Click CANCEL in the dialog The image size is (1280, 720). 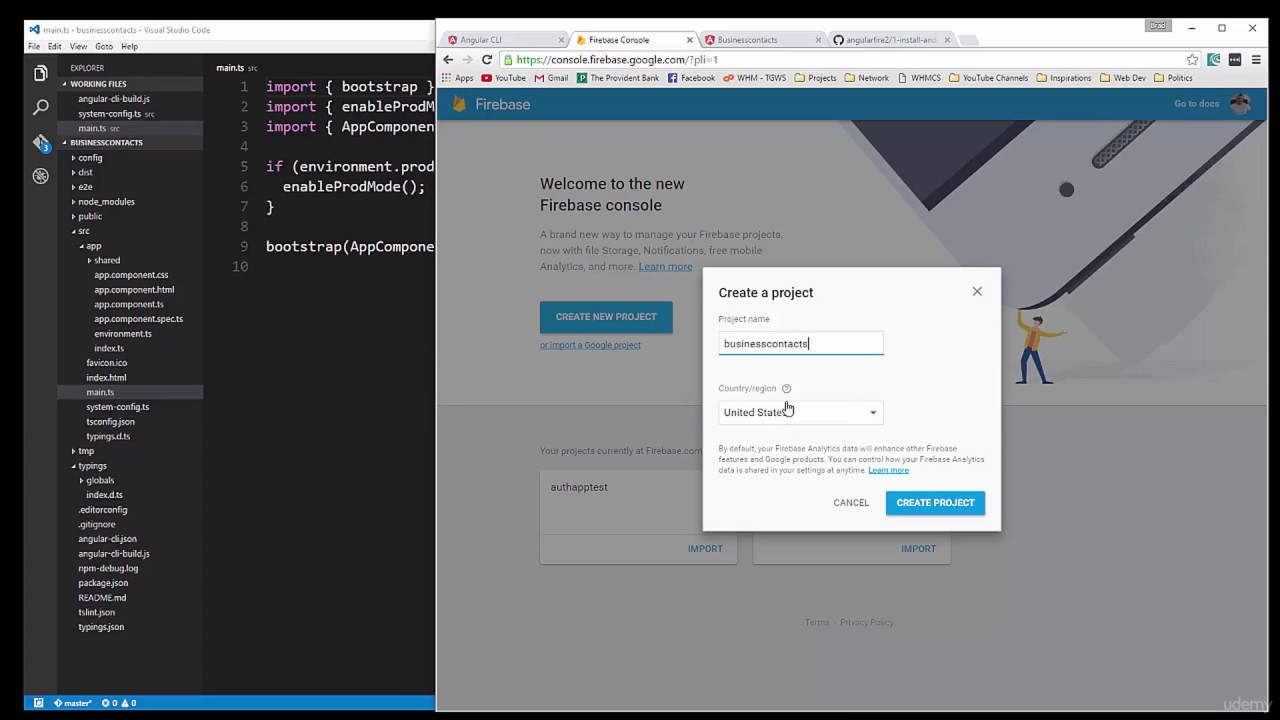coord(851,503)
